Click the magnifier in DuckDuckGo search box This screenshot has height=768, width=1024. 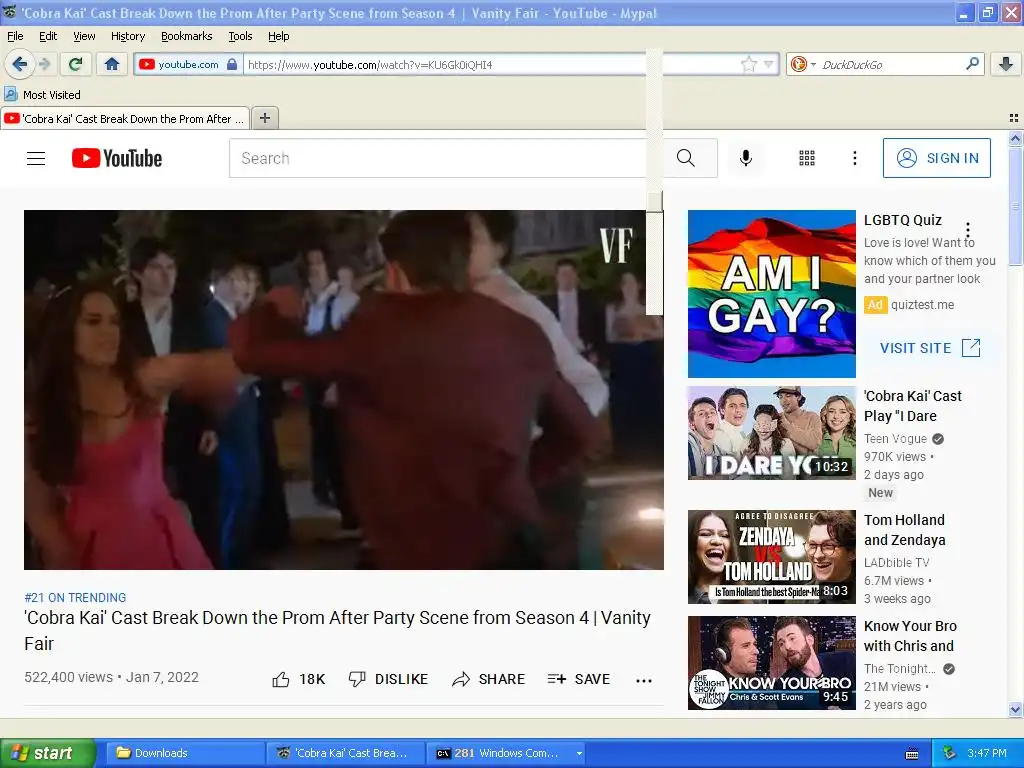click(x=972, y=63)
